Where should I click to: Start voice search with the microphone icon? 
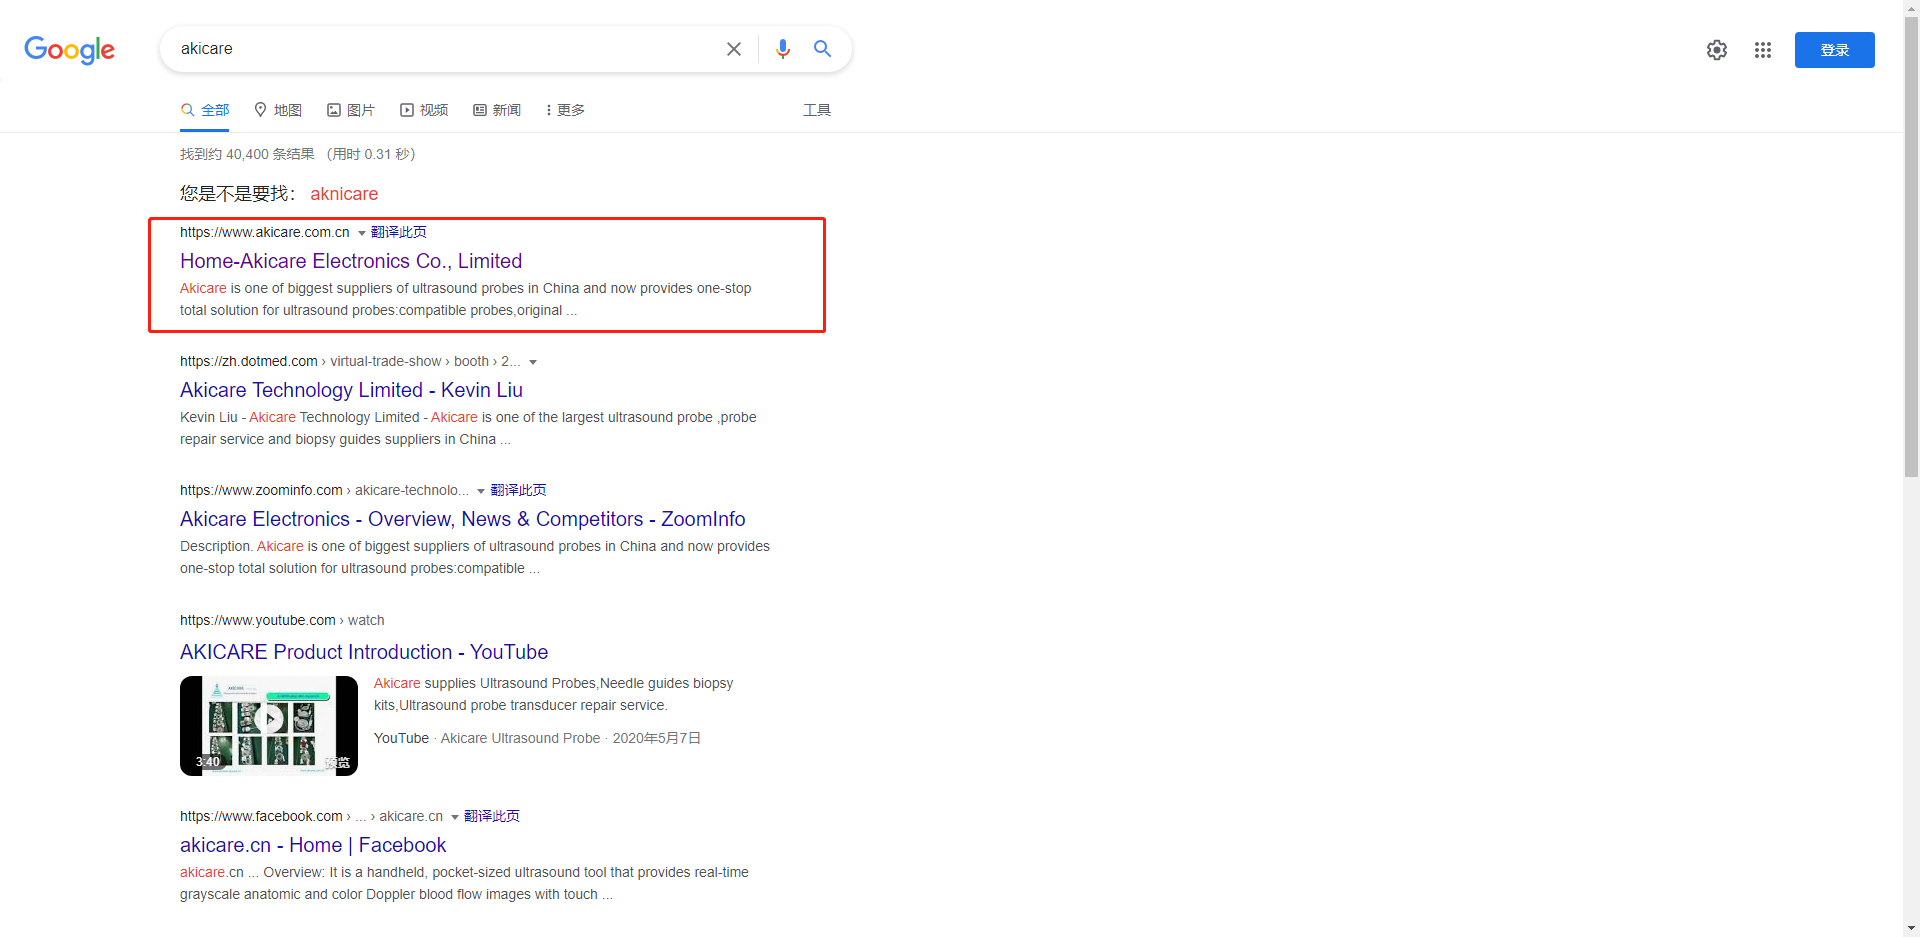(x=783, y=49)
